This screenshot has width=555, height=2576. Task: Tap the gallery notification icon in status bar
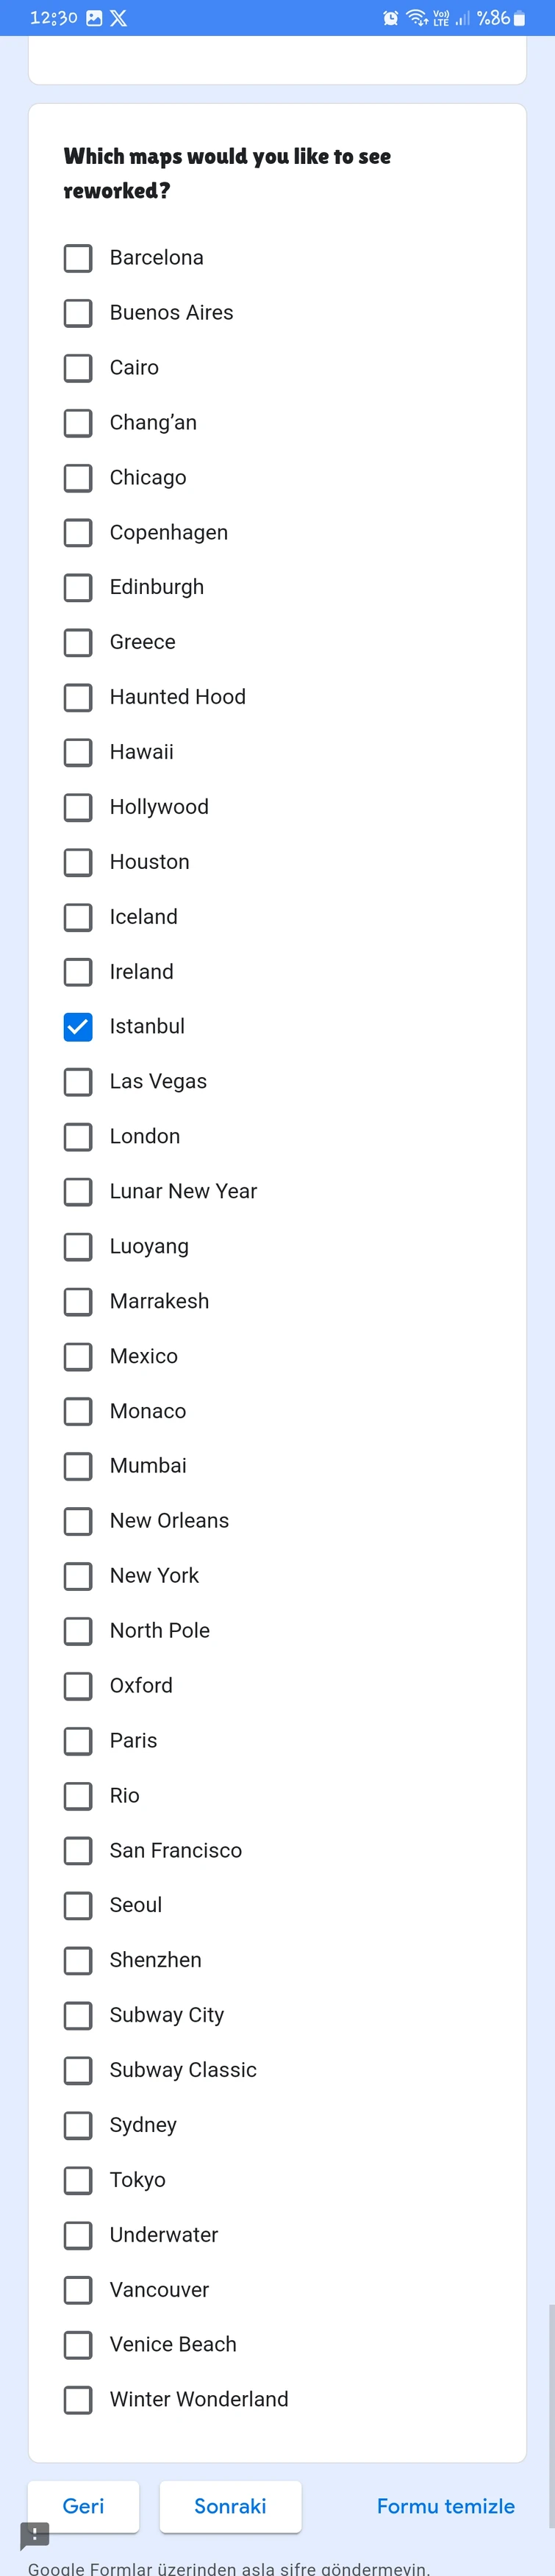point(94,18)
